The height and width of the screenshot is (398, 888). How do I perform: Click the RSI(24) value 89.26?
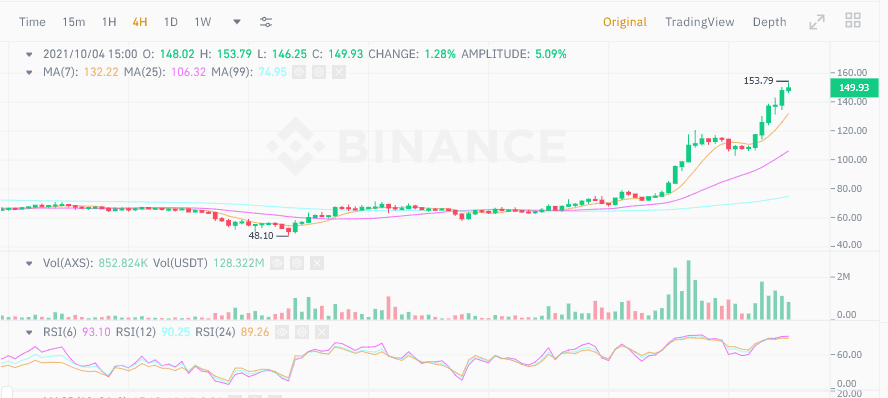click(x=254, y=333)
